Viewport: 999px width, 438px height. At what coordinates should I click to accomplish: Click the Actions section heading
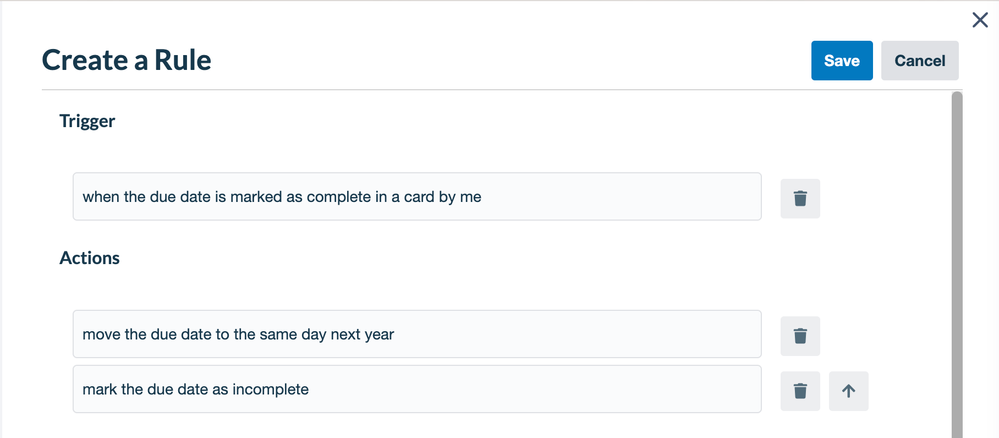point(89,258)
